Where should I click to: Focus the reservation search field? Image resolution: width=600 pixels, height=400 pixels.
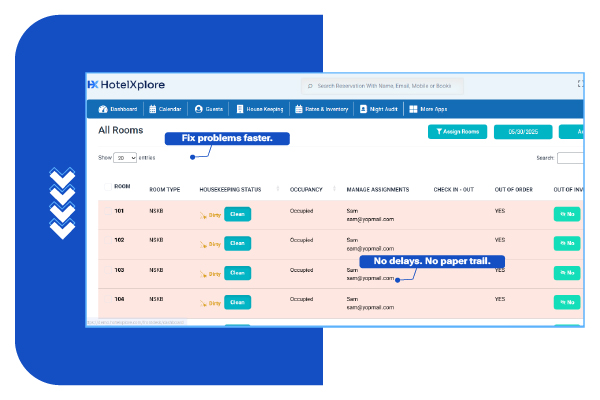[x=383, y=86]
